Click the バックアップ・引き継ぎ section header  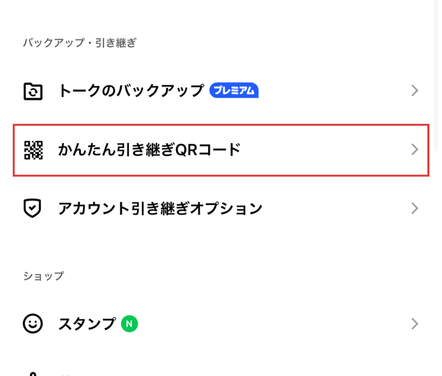pos(80,43)
